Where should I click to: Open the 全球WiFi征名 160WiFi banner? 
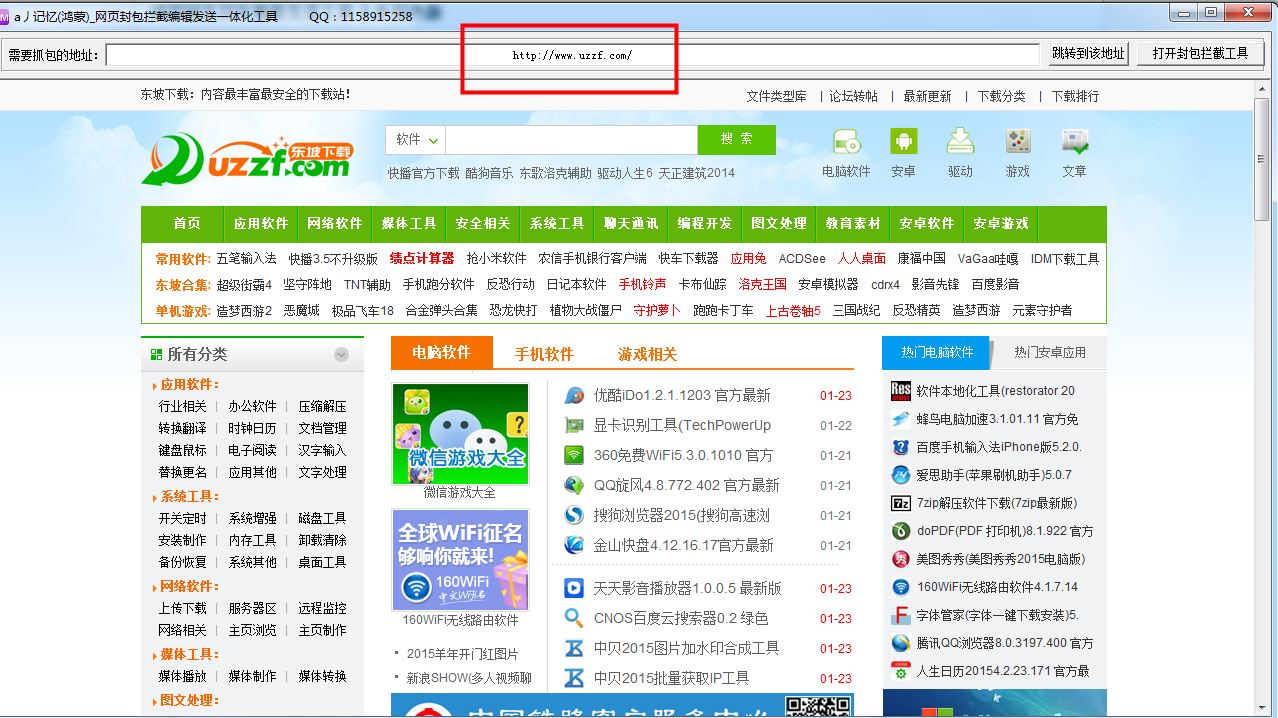[460, 559]
